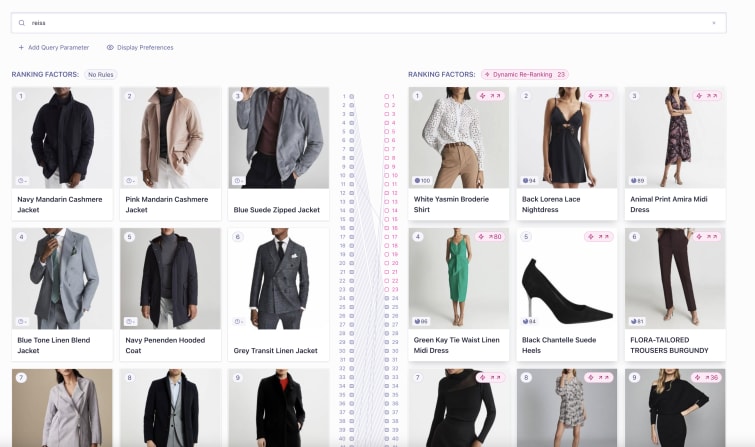Click the Green Kay Tie Waist Linen Midi Dress title

pos(456,345)
